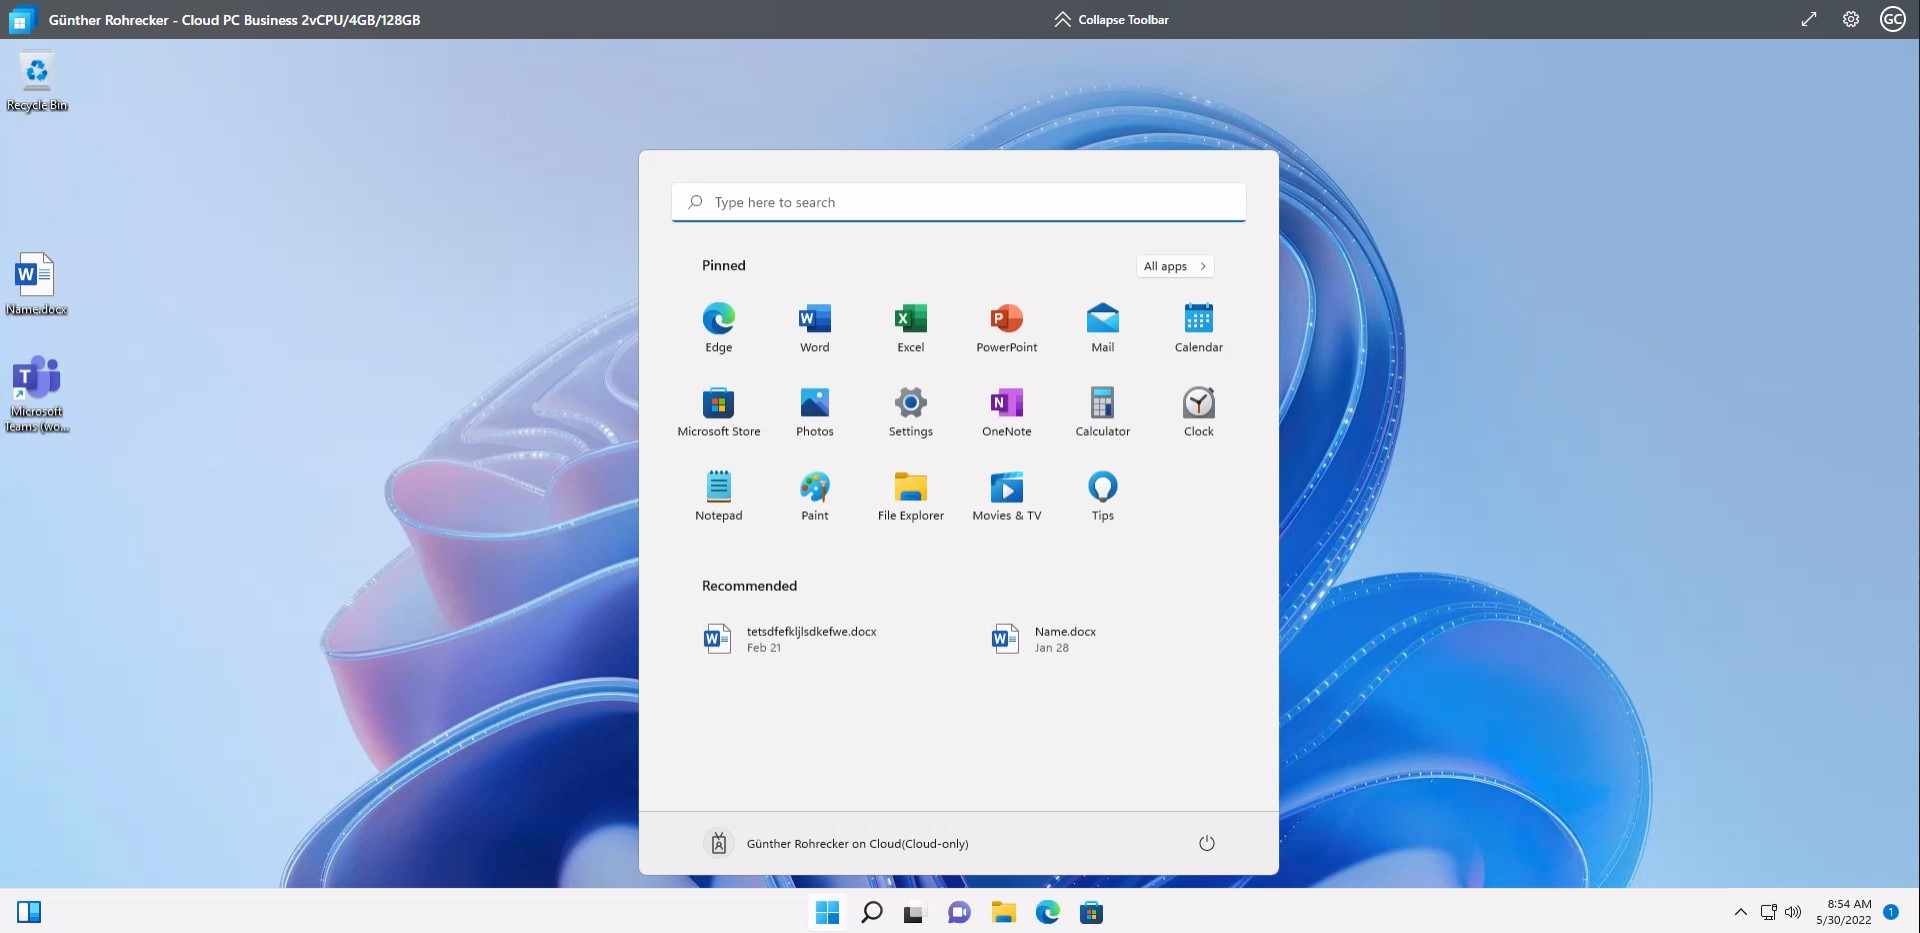Open Edge from pinned apps

pos(718,327)
